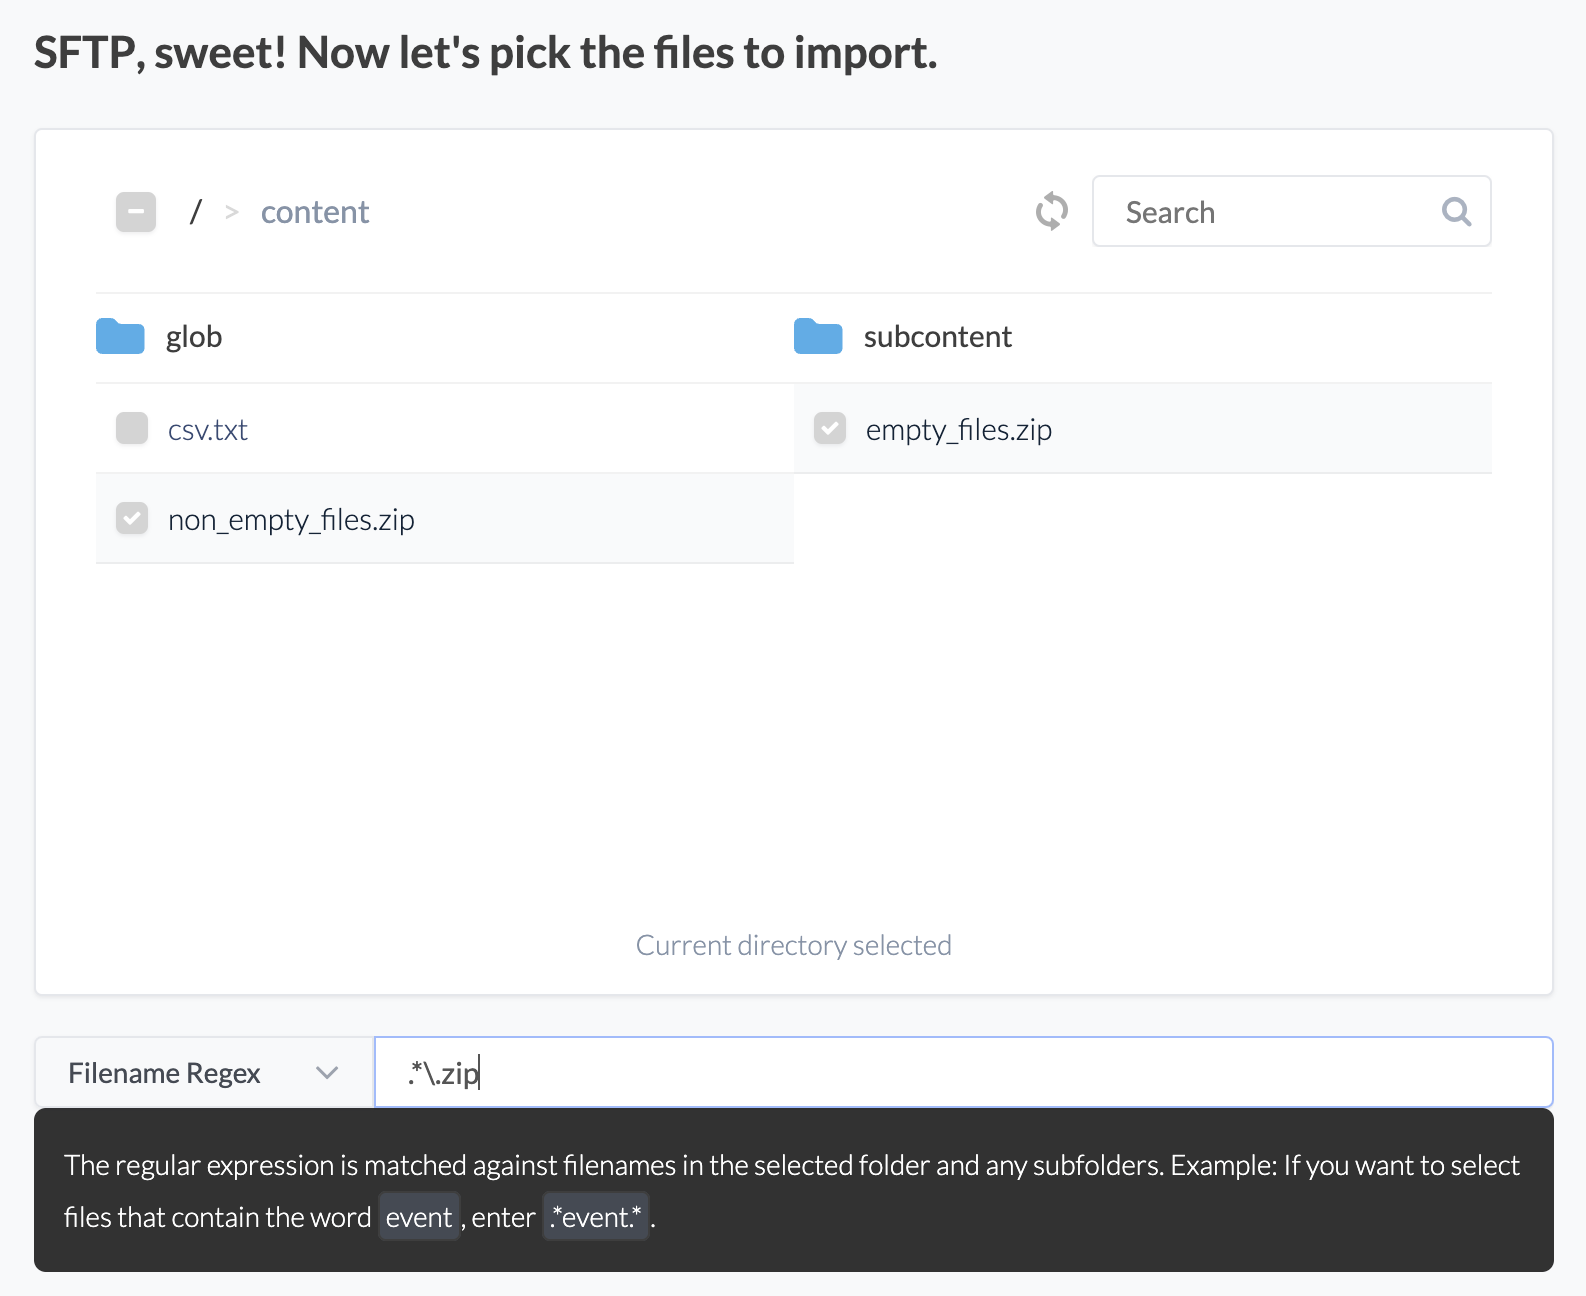1586x1296 pixels.
Task: Uncheck the empty_files.zip checkbox
Action: click(830, 429)
